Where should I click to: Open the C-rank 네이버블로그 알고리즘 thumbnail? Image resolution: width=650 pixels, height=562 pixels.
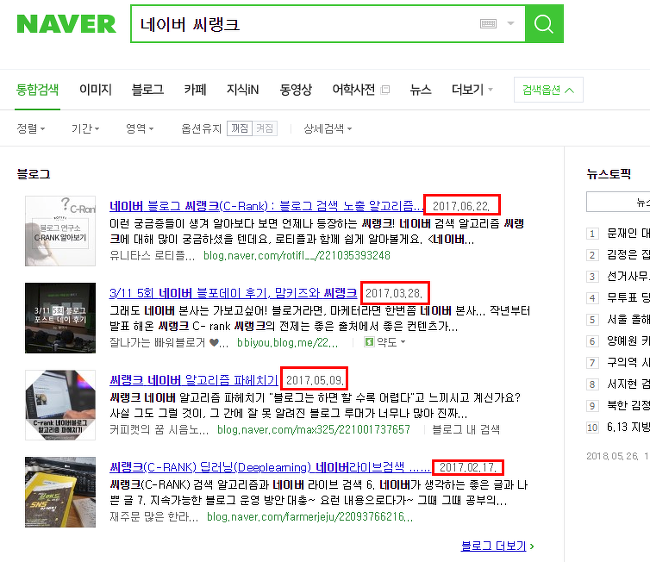(61, 405)
